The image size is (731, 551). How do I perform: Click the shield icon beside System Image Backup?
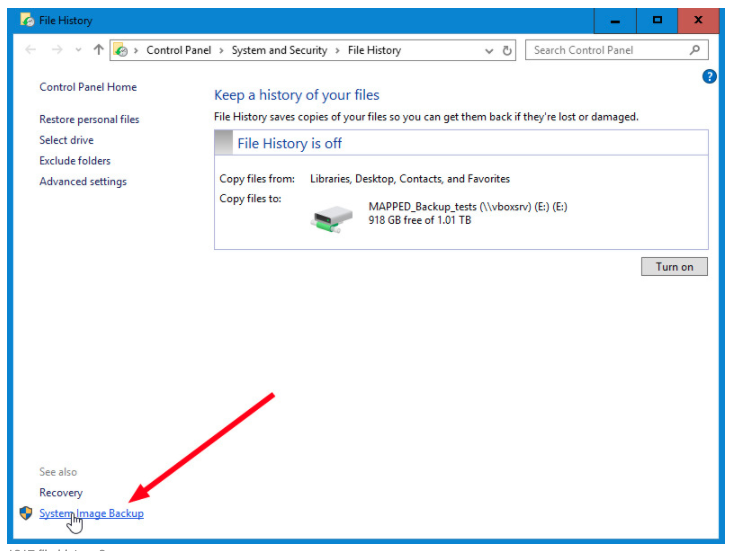tap(26, 513)
